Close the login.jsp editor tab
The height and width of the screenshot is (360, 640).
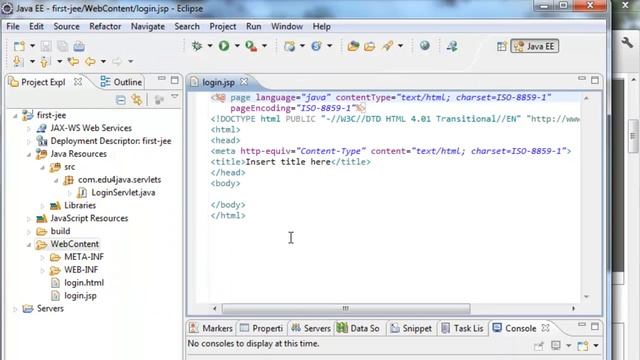pyautogui.click(x=244, y=82)
